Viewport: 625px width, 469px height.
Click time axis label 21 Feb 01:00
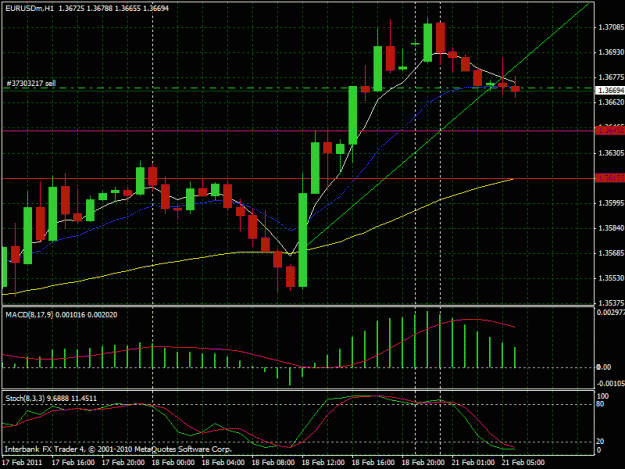(473, 463)
